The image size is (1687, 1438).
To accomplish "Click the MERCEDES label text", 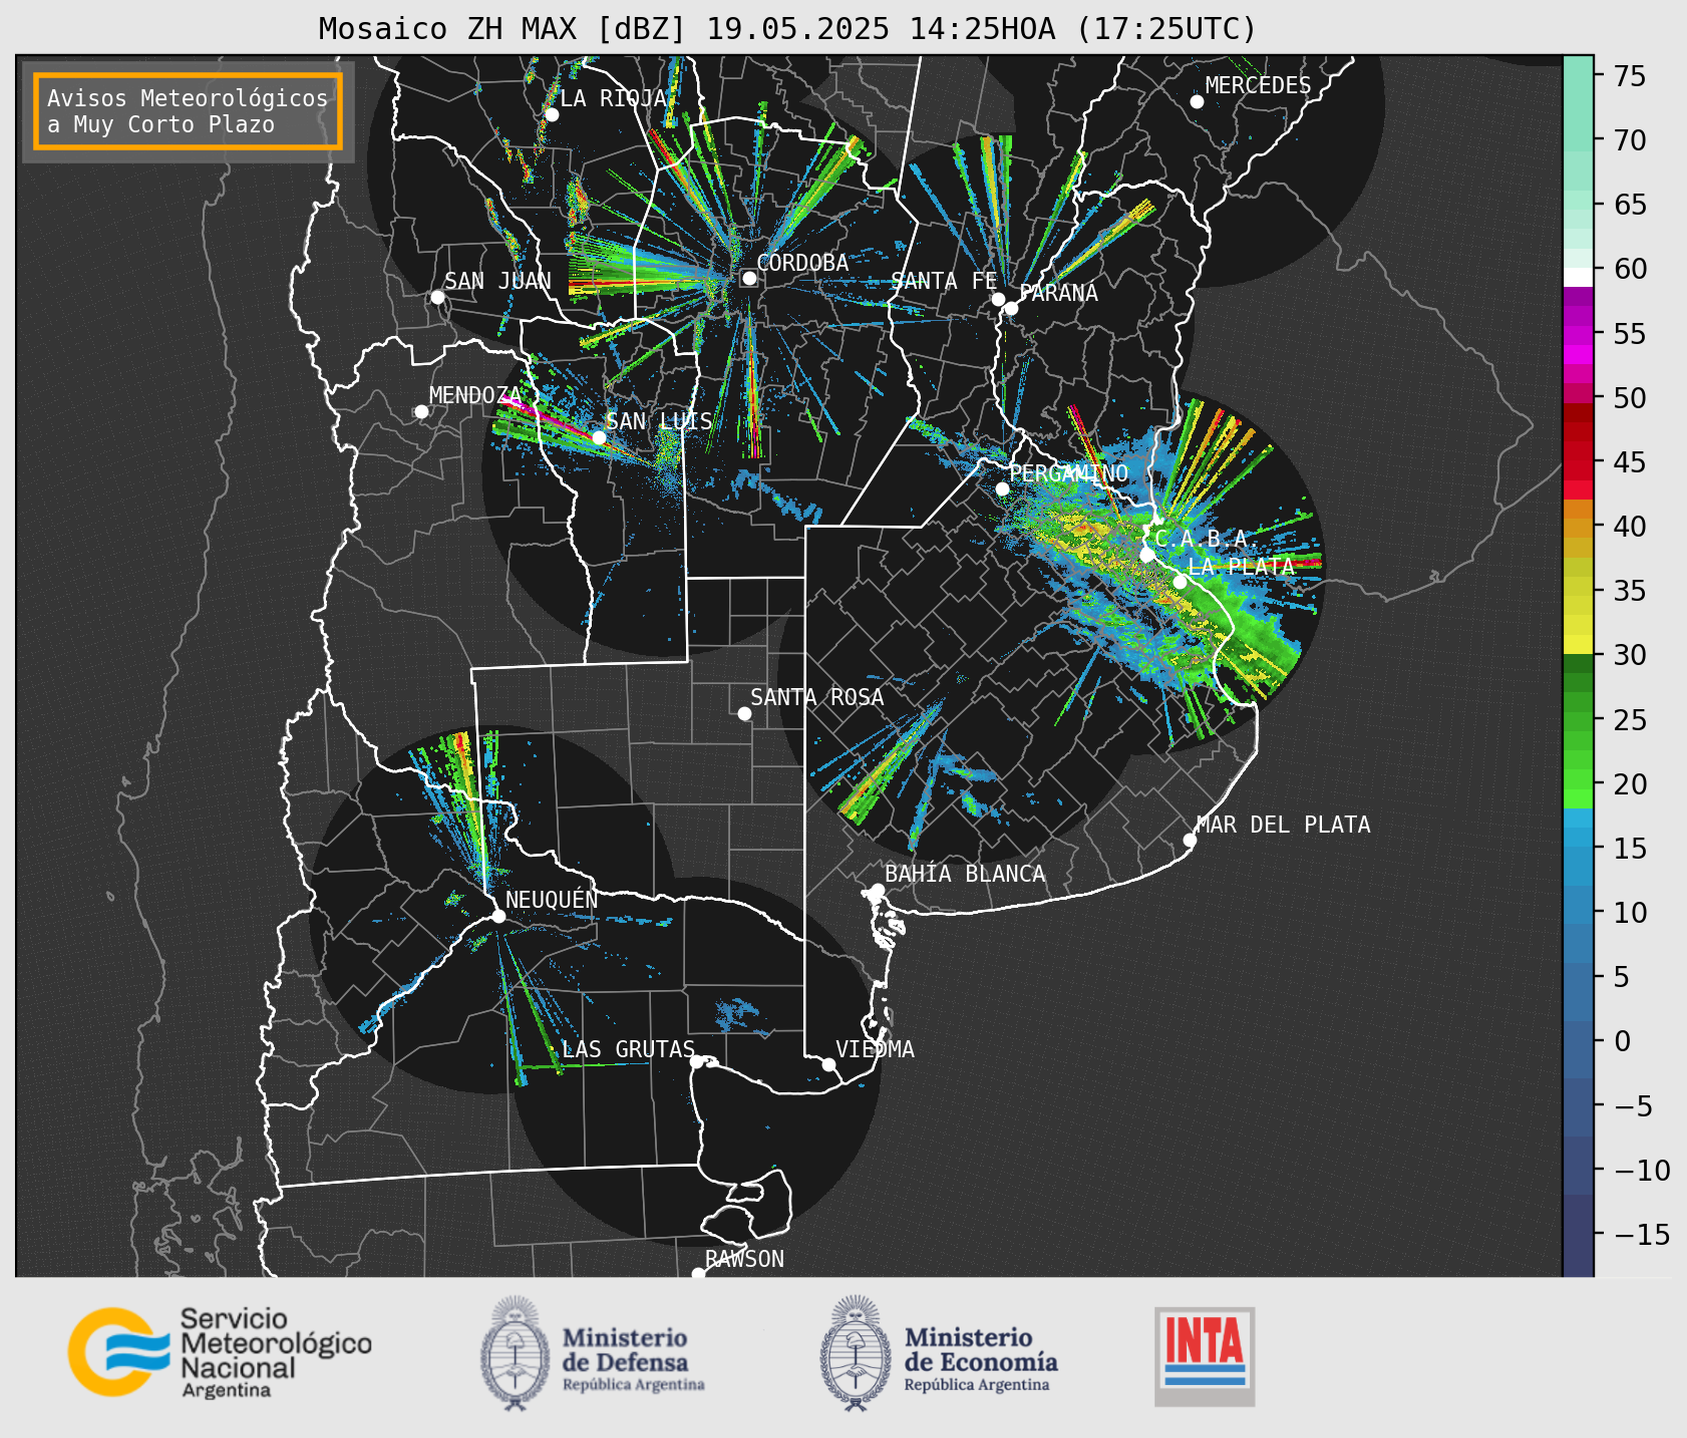I will pos(1257,86).
